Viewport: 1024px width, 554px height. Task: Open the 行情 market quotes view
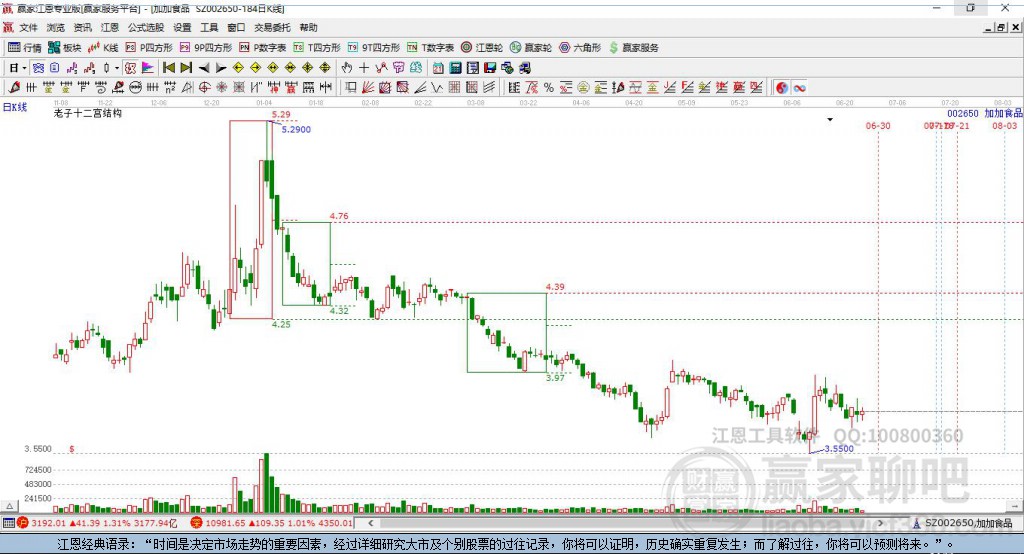coord(25,47)
